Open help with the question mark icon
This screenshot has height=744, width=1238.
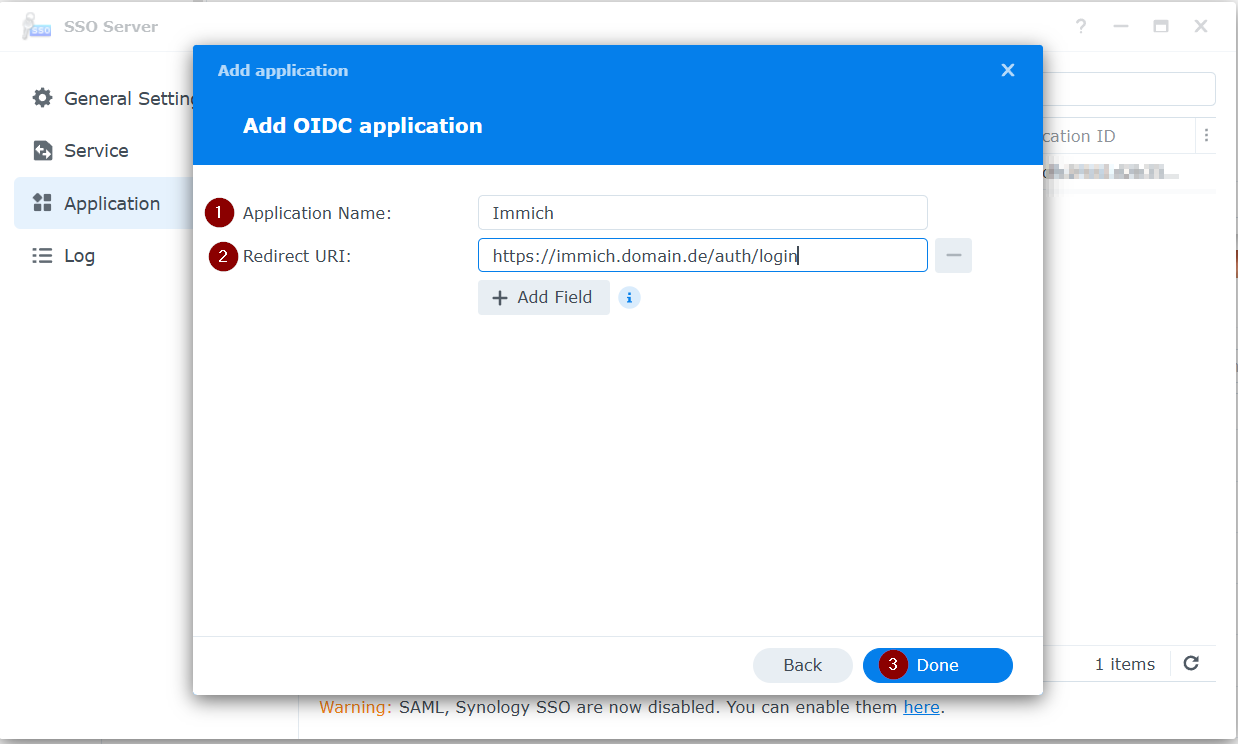[1081, 27]
